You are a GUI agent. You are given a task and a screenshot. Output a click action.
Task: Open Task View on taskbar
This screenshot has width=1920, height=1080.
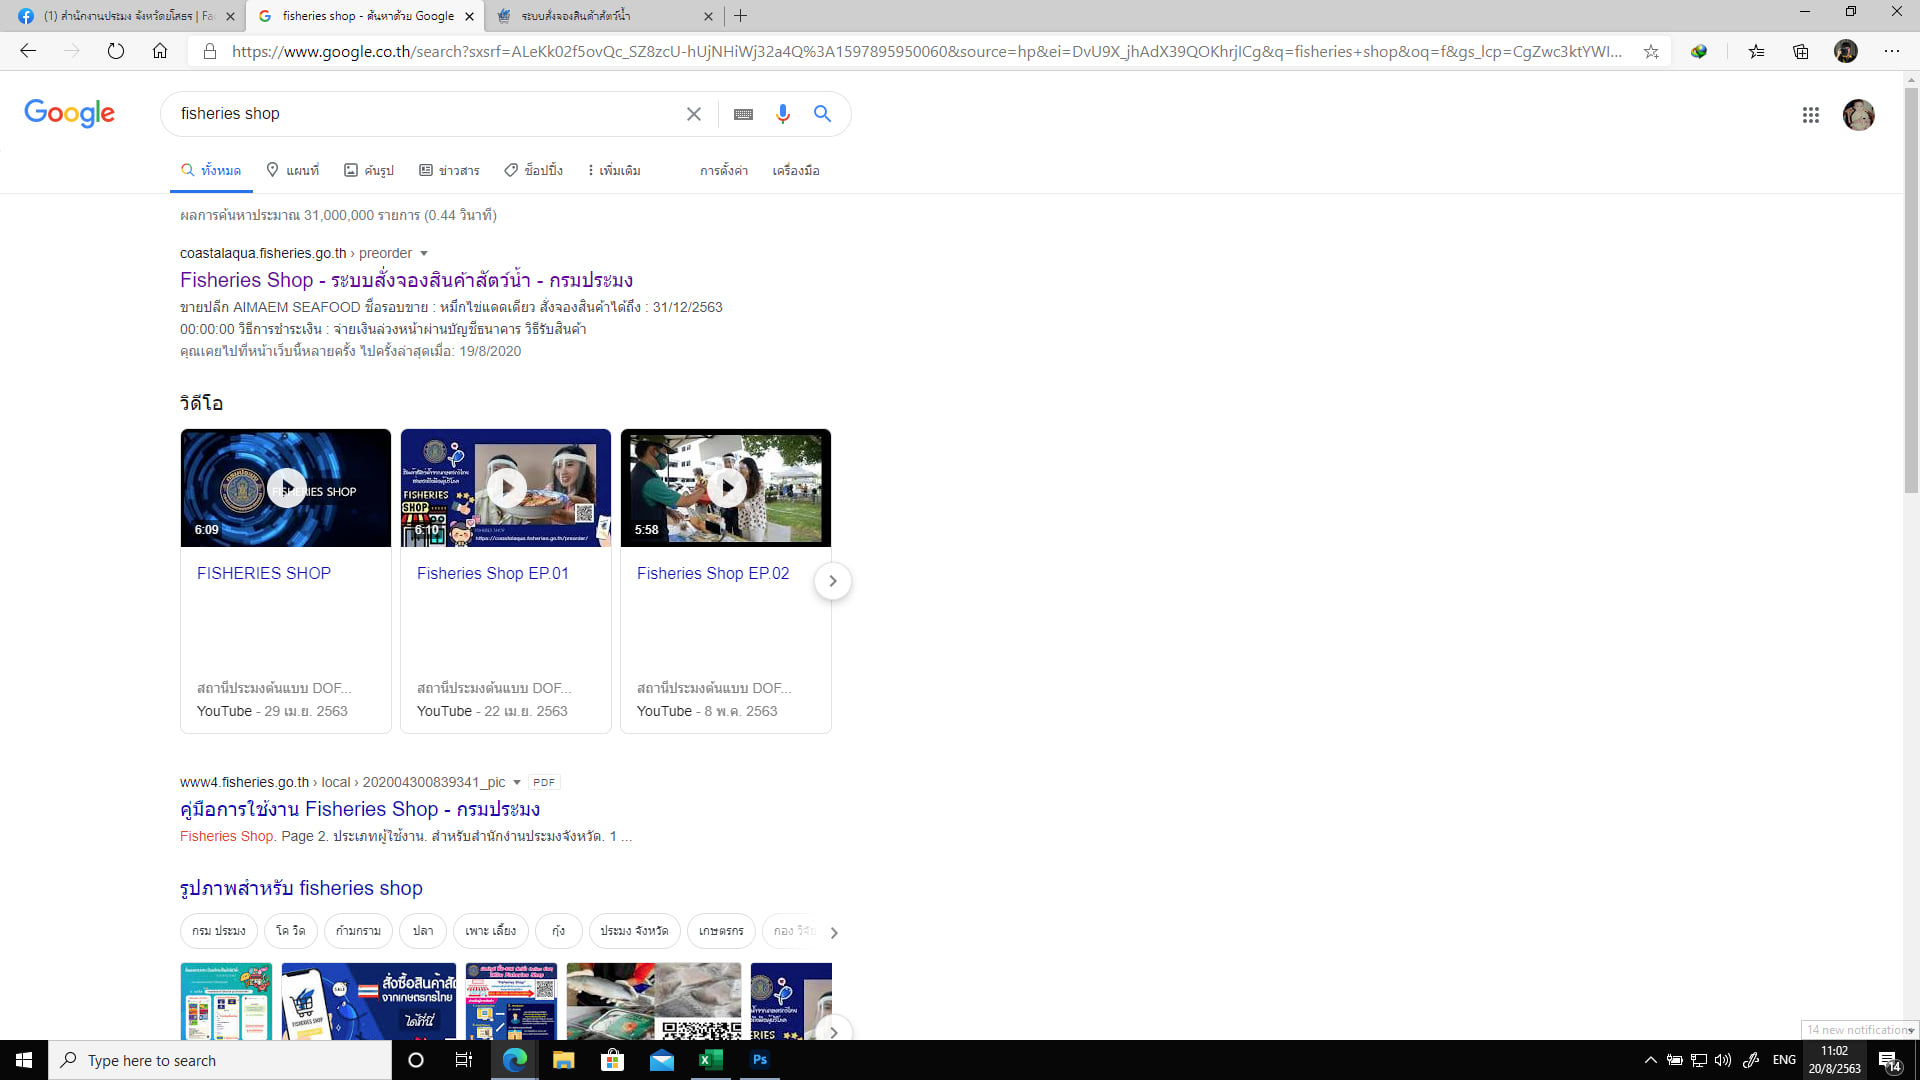(464, 1060)
